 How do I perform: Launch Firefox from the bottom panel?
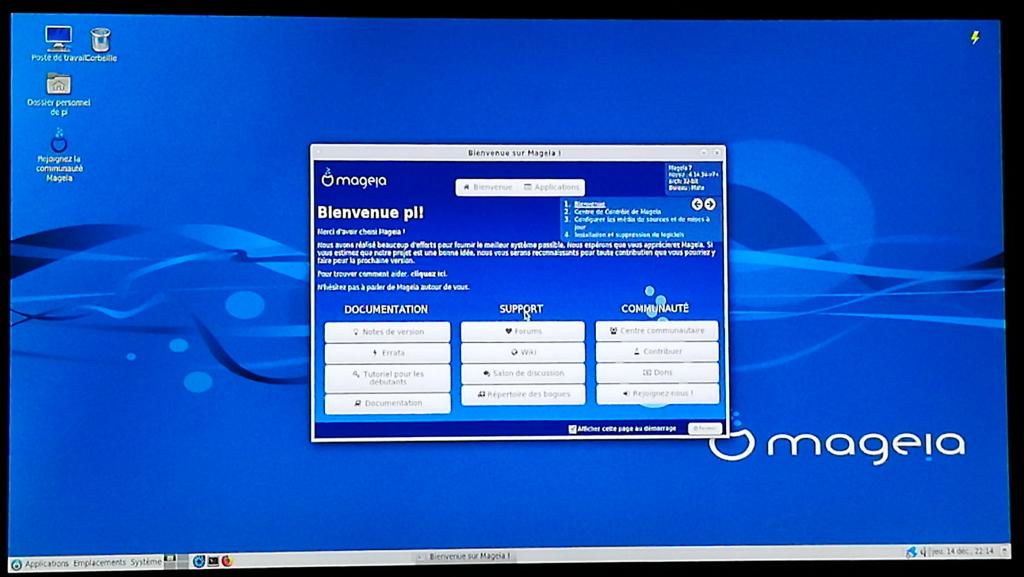(x=227, y=561)
